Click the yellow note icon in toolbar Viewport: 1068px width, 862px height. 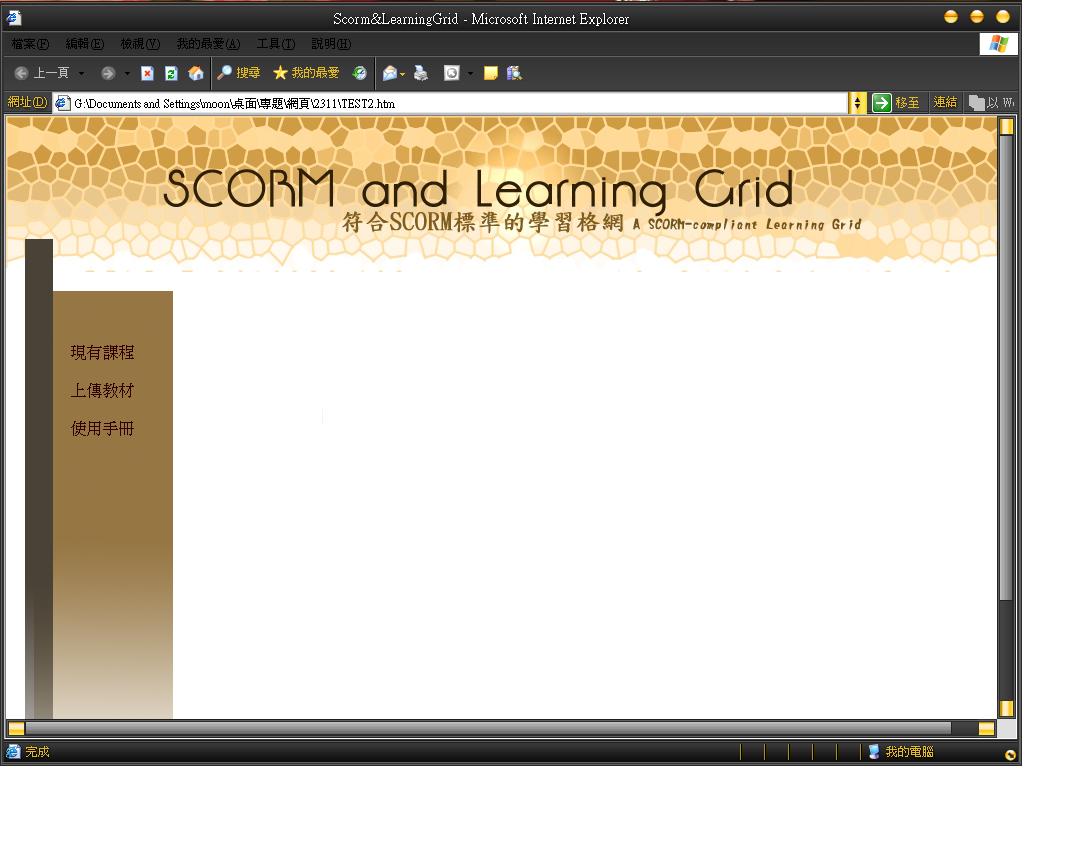coord(490,73)
